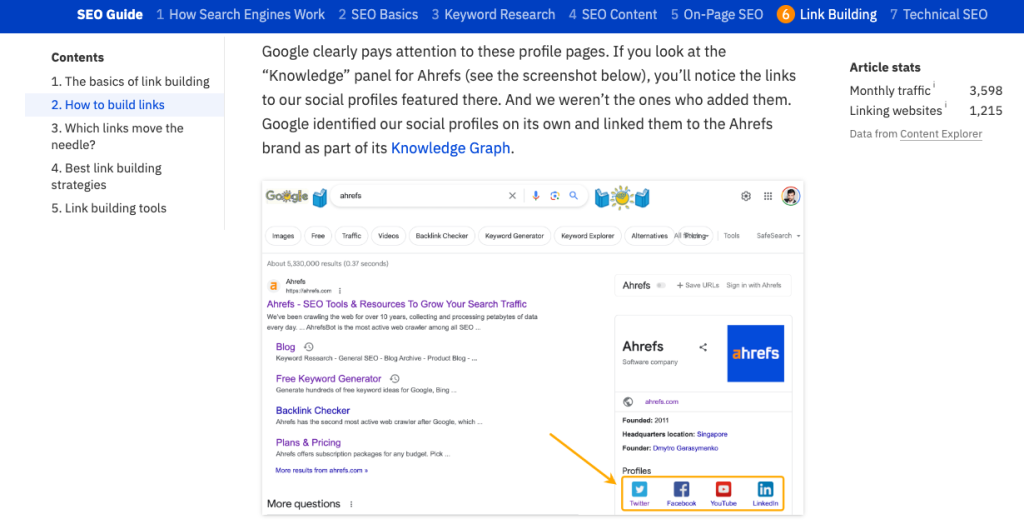The image size is (1024, 529).
Task: Go to chapter 3 Keyword Research
Action: (x=493, y=14)
